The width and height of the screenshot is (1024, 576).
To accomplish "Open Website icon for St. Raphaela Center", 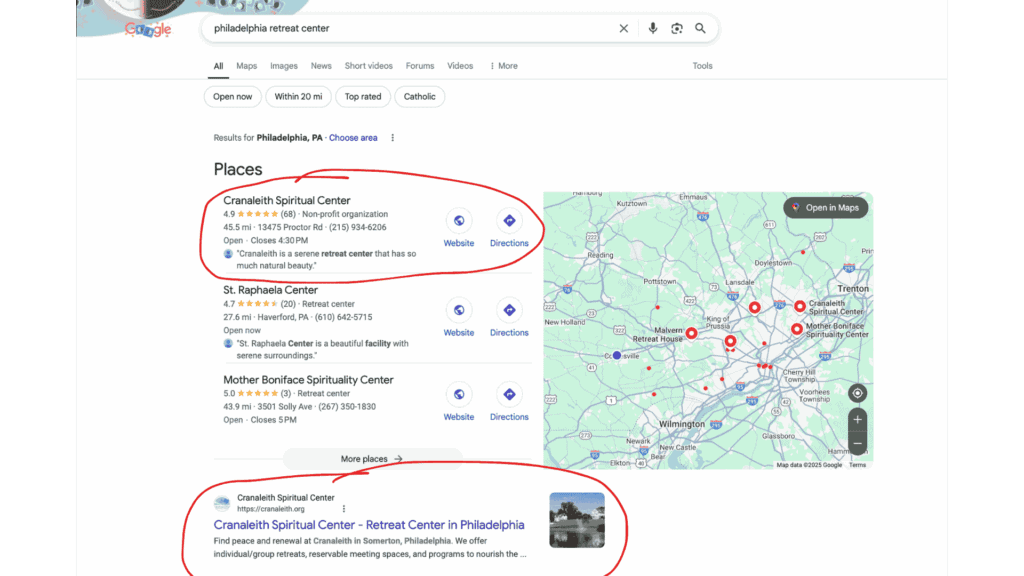I will (x=459, y=310).
